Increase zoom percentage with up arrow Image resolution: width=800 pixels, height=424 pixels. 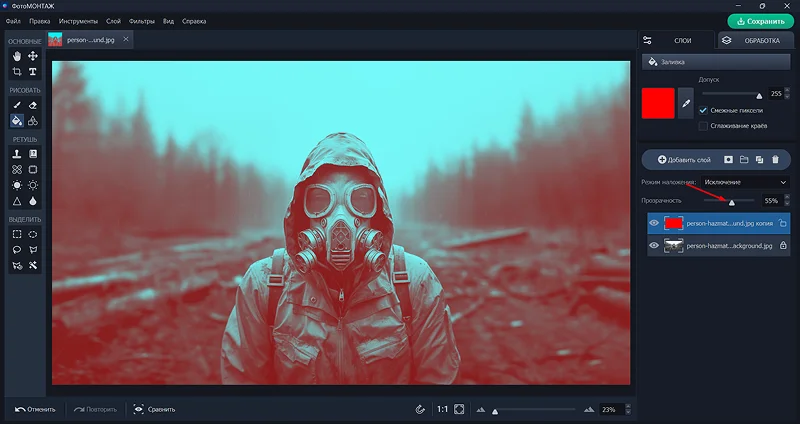[628, 406]
